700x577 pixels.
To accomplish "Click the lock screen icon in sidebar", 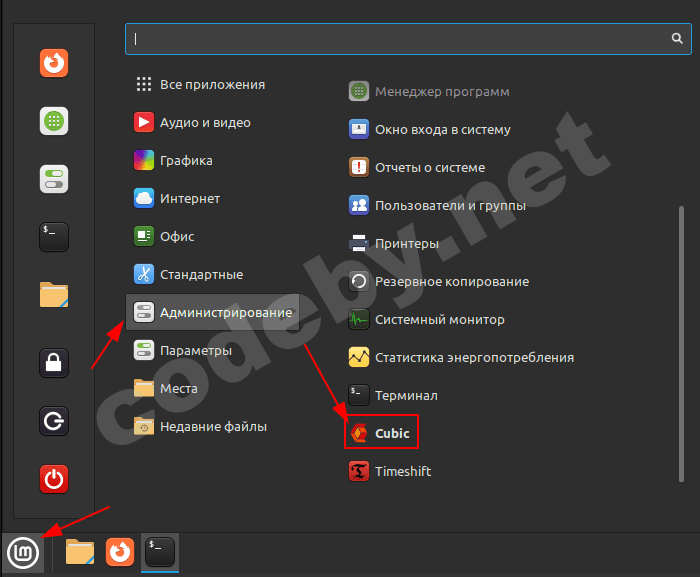I will (x=54, y=363).
